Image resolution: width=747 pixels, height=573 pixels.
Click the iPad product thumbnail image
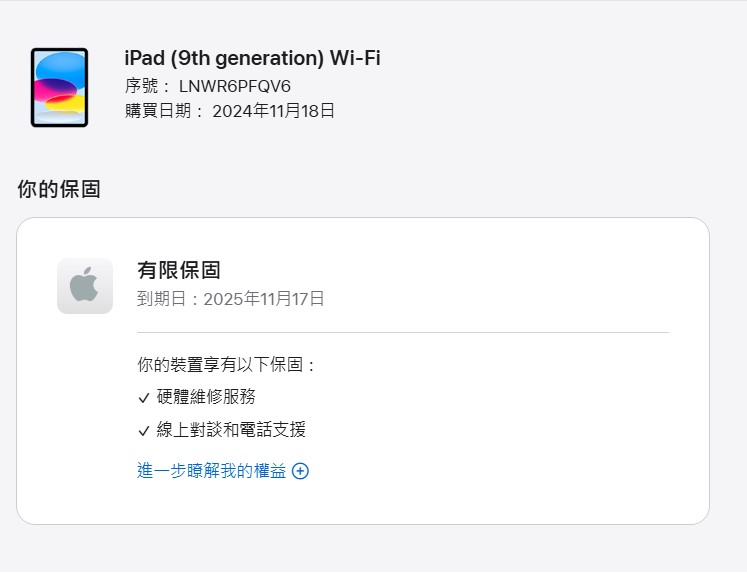[x=59, y=87]
